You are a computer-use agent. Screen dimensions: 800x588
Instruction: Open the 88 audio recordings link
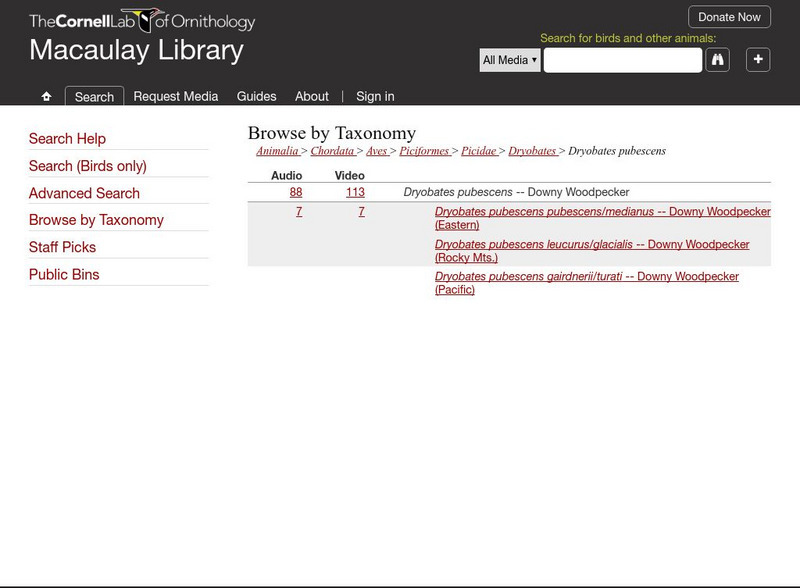coord(296,192)
